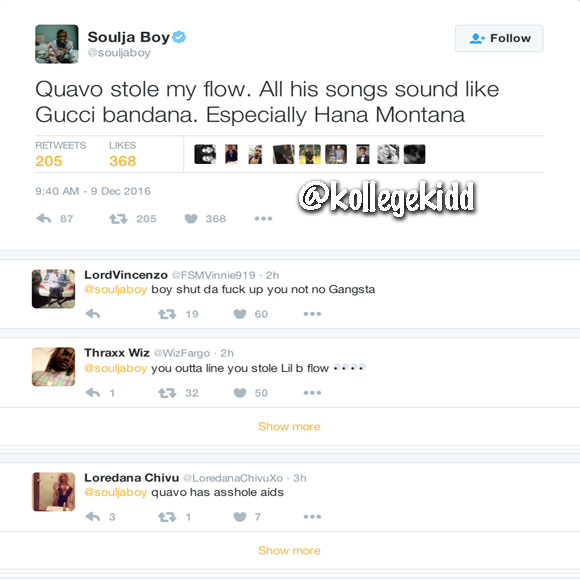Like Loredana Chivu's reply
Viewport: 580px width, 580px height.
240,517
